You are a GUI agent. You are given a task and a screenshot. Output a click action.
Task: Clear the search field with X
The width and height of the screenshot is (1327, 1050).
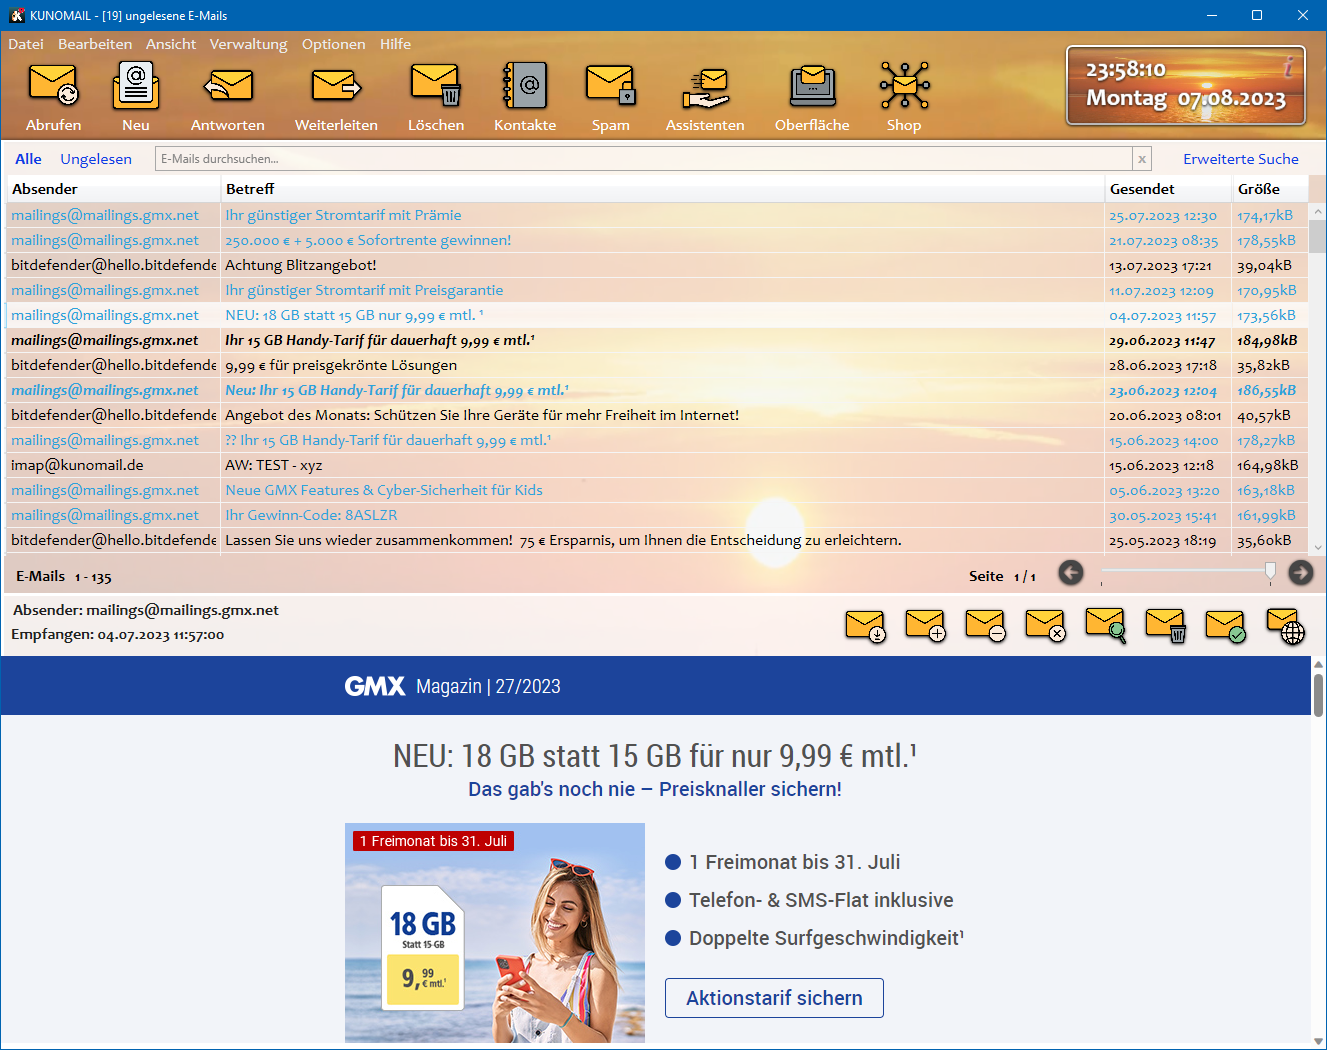point(1142,159)
